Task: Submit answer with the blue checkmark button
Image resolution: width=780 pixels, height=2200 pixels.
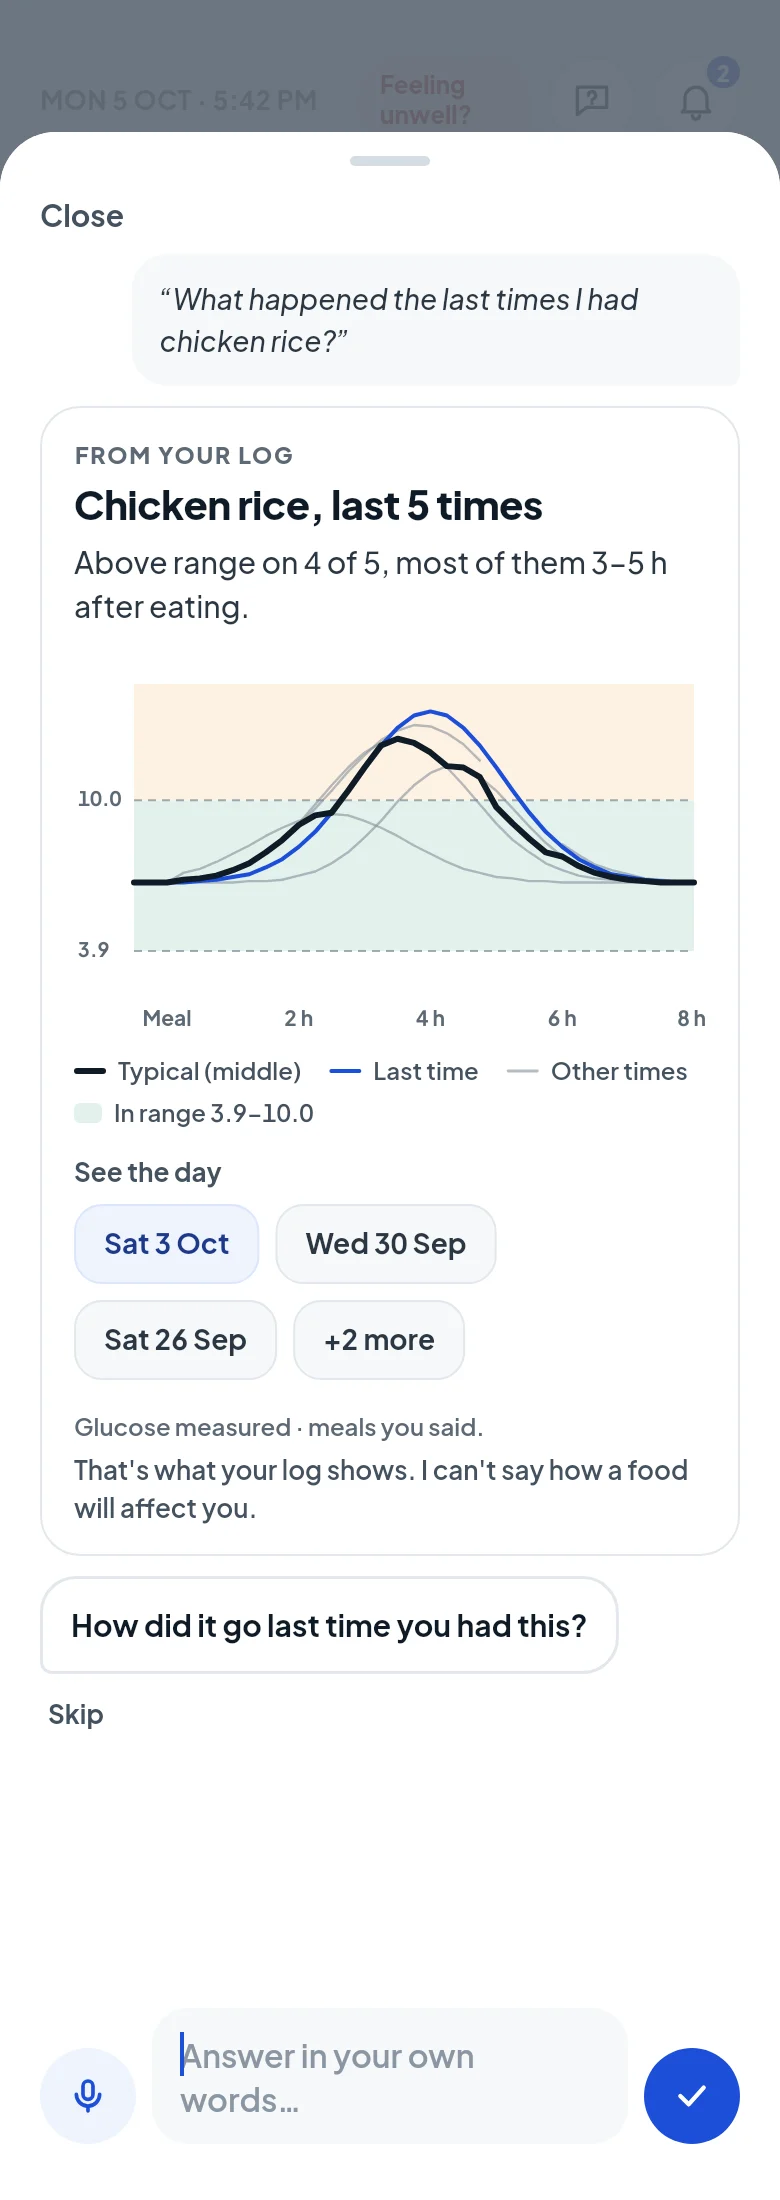Action: click(692, 2095)
